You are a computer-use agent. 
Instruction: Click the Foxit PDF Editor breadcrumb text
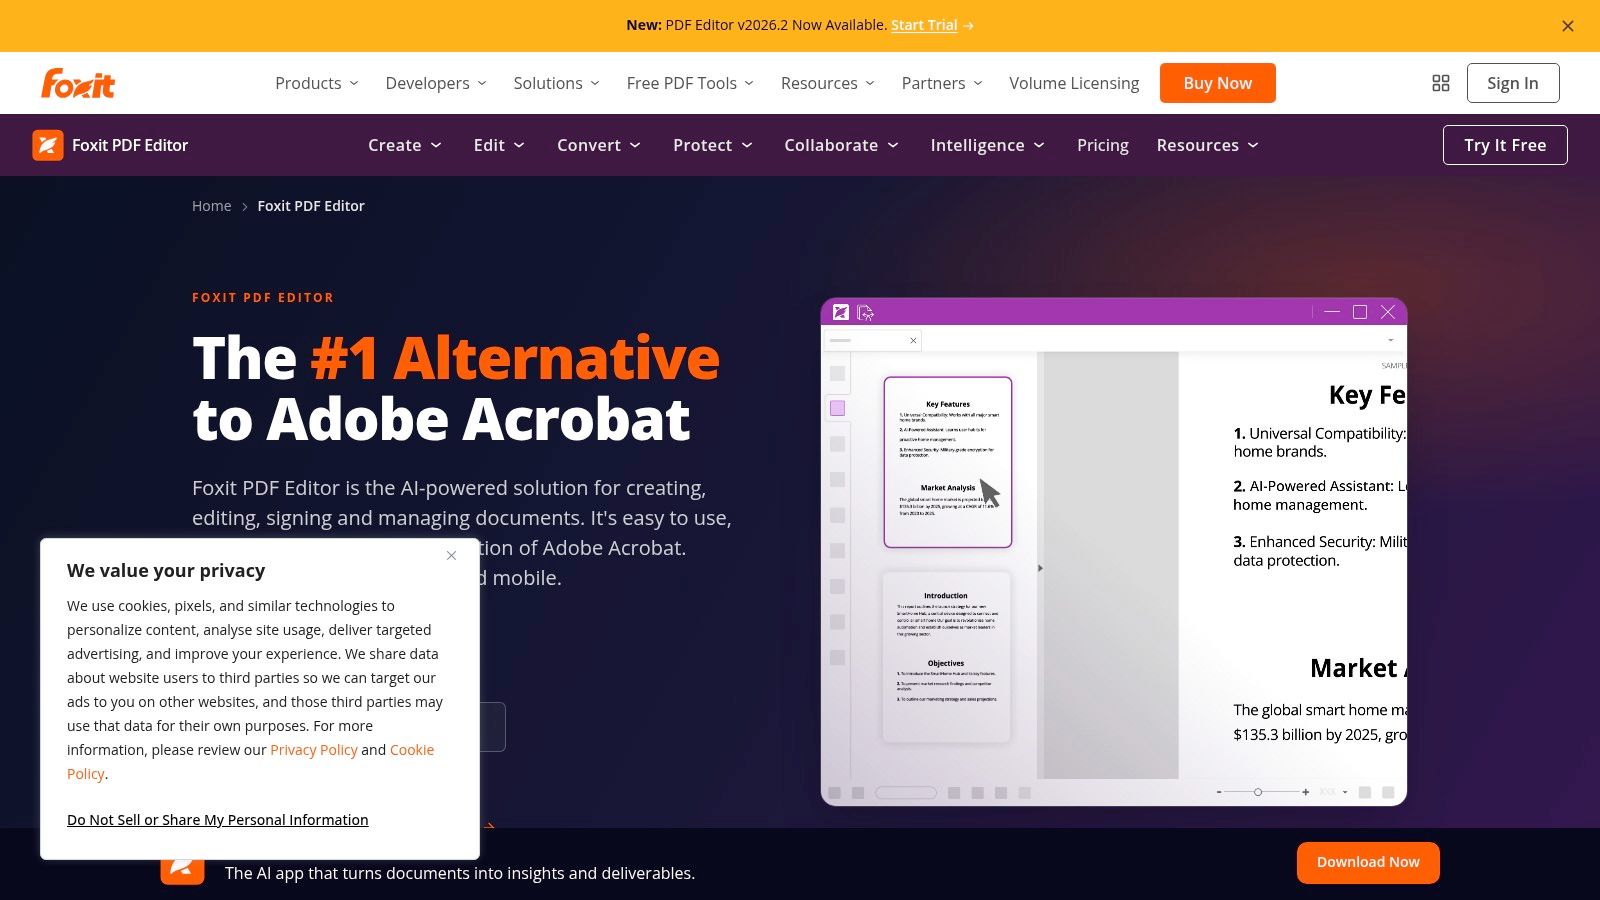311,206
